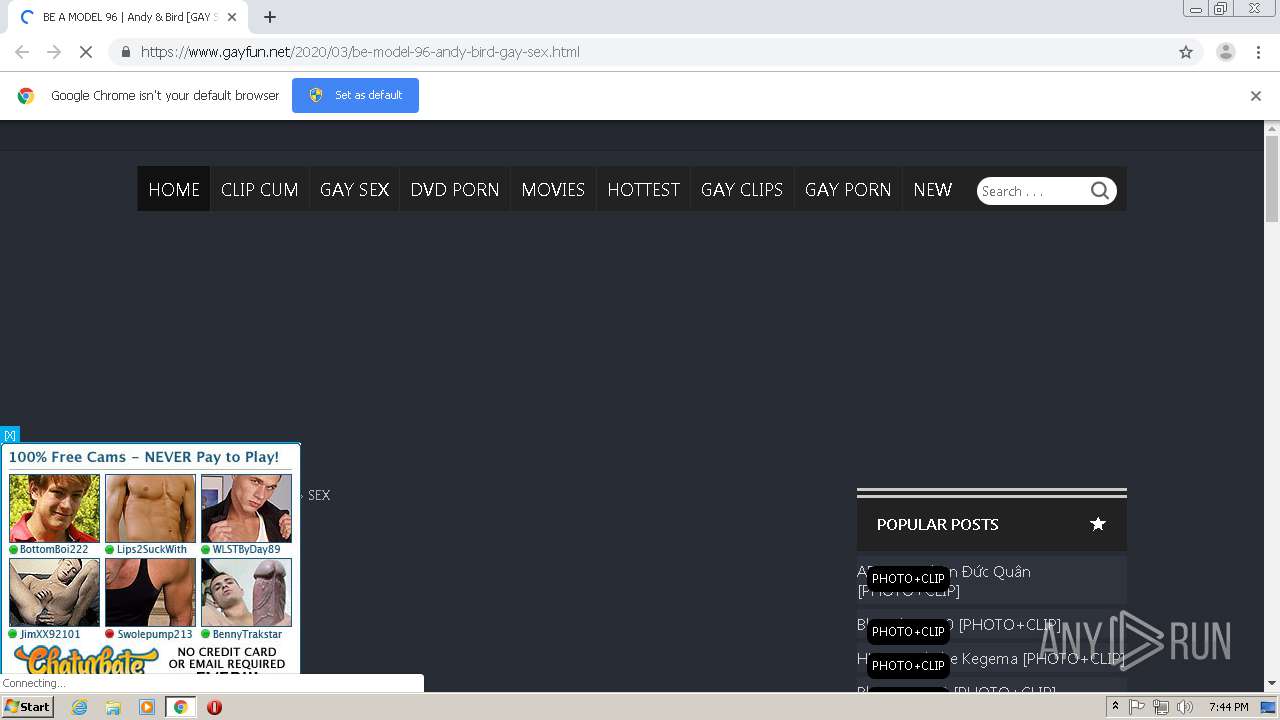The height and width of the screenshot is (720, 1280).
Task: Open Action Center flag icon
Action: [1137, 707]
